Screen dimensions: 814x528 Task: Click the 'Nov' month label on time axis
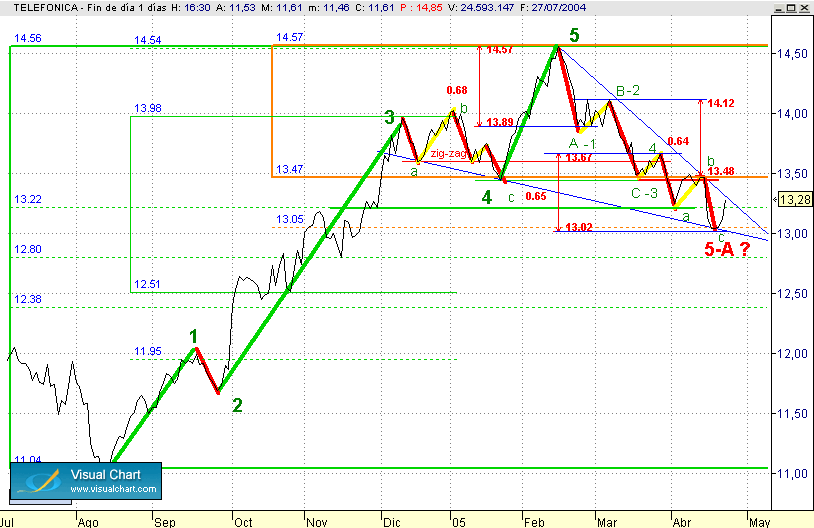[317, 522]
